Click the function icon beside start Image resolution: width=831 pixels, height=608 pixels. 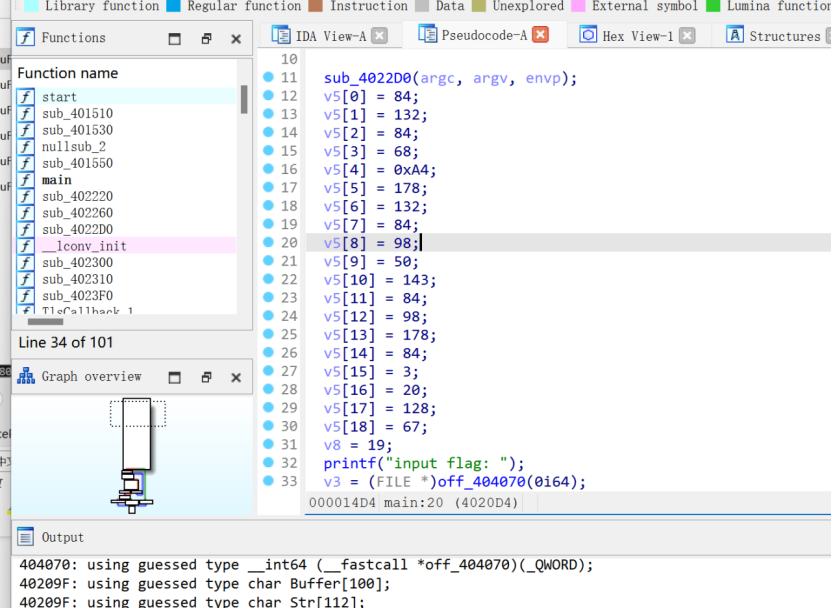25,96
